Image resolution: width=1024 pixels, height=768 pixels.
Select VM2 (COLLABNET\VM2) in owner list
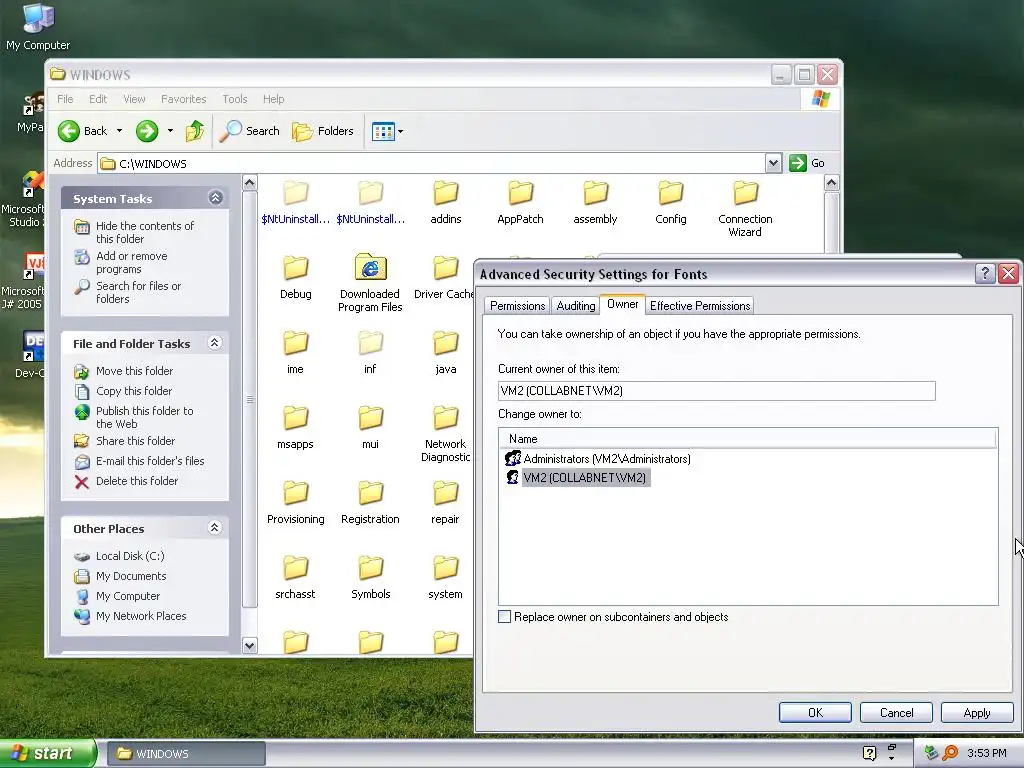(x=584, y=478)
